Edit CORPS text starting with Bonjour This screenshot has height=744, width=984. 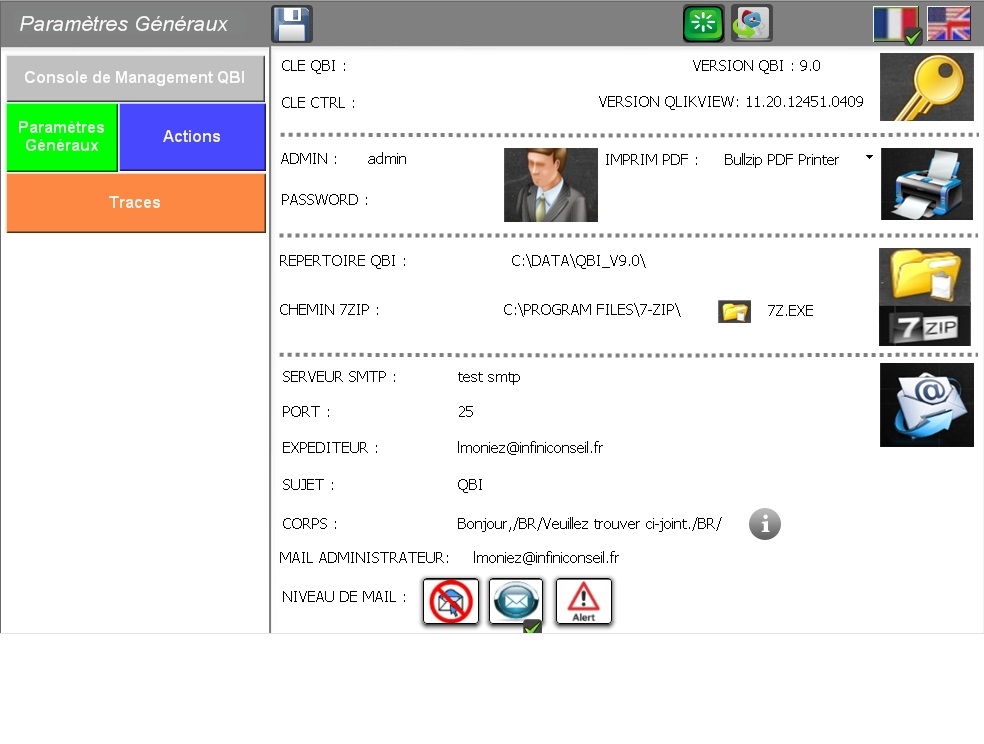[589, 524]
